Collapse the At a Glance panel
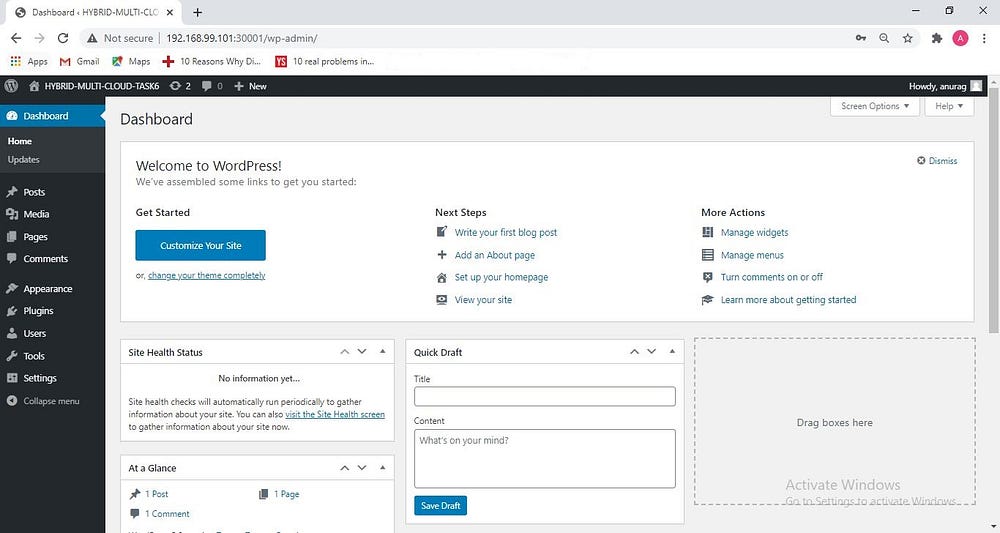Screen dimensions: 1000x533 (383, 467)
